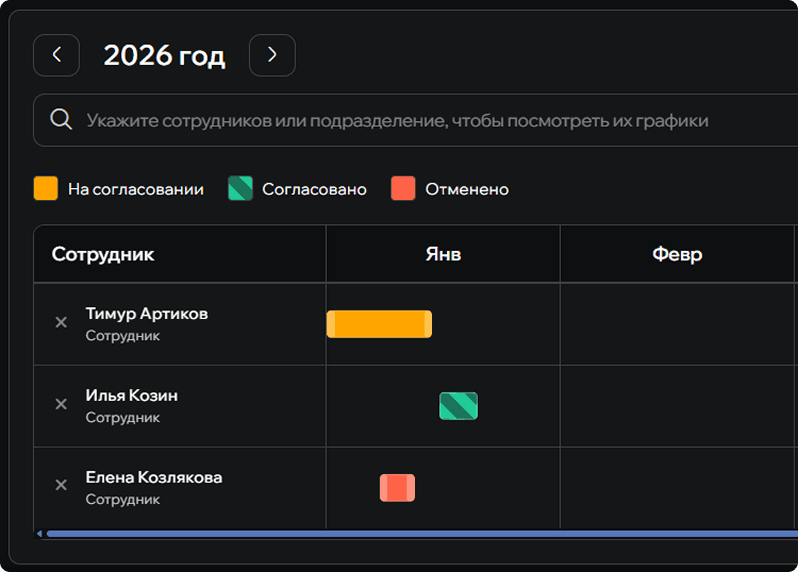Remove Тимур Артиков from the schedule
798x572 pixels.
pyautogui.click(x=61, y=322)
